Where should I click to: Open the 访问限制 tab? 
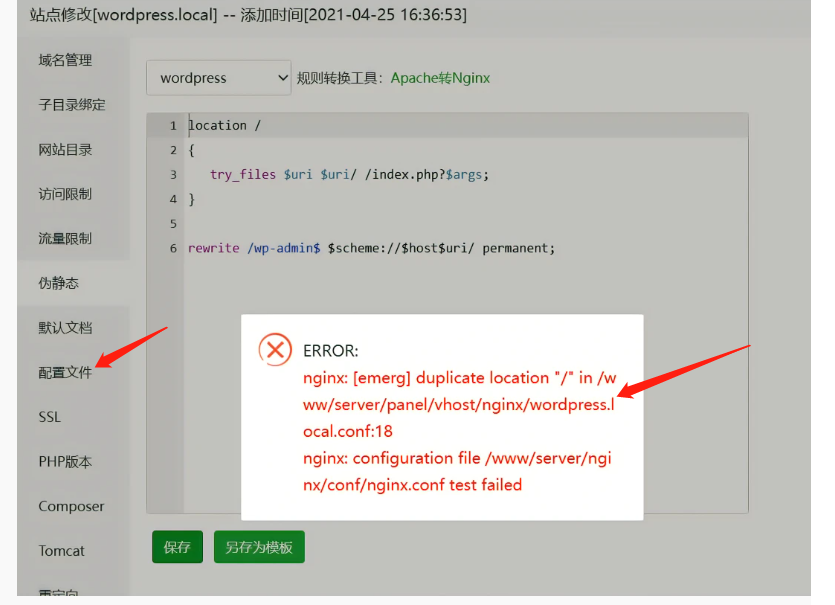65,194
